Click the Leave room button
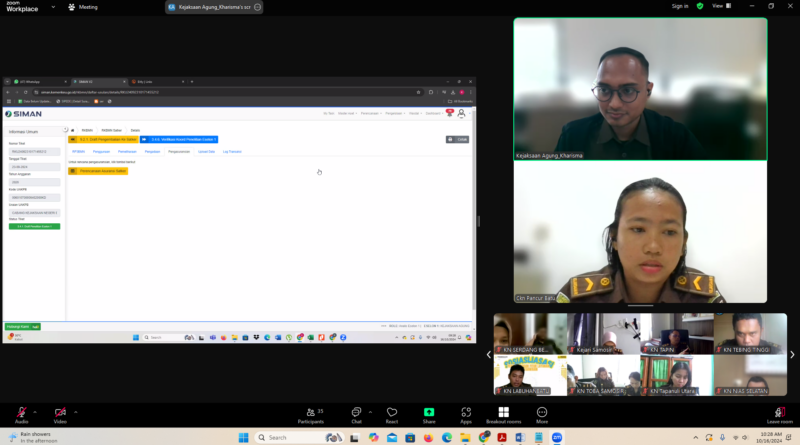 tap(779, 414)
